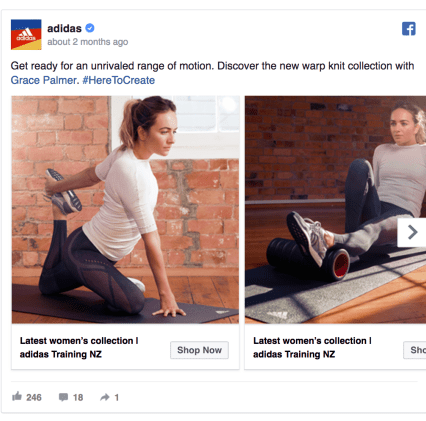
Task: Open the kneeling stretch product image
Action: tap(125, 210)
